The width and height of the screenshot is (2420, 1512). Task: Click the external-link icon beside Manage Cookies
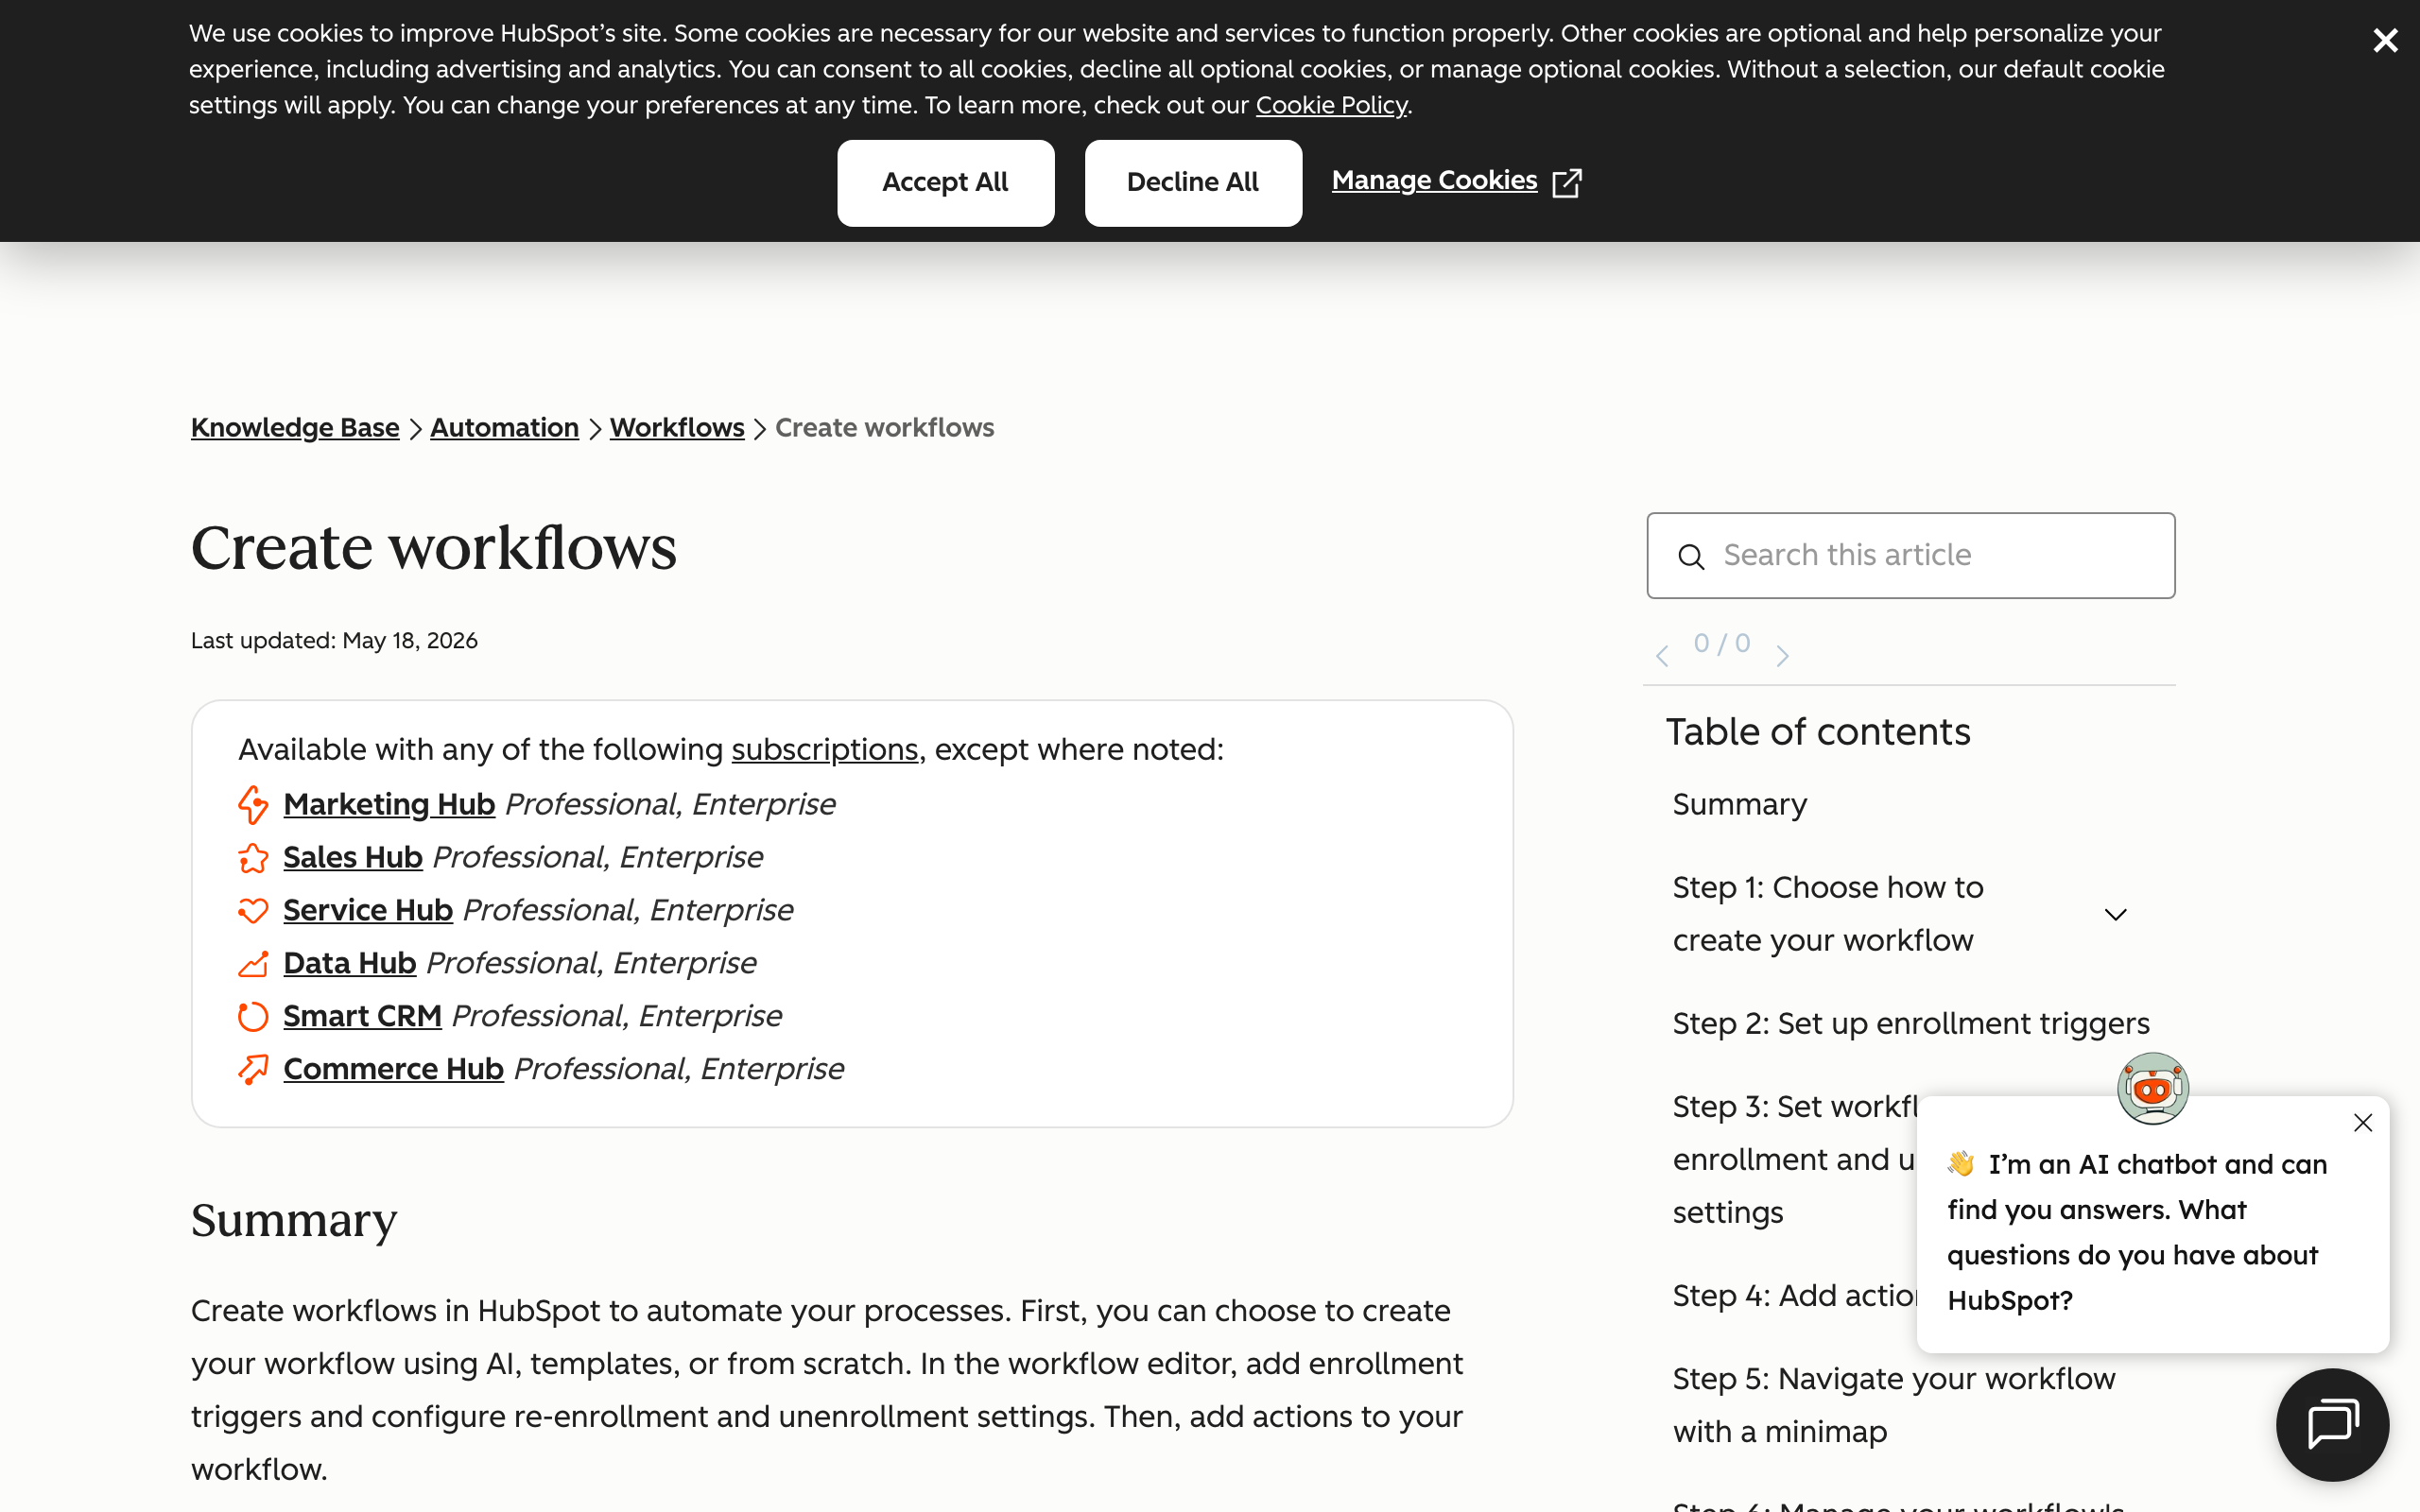[x=1567, y=183]
